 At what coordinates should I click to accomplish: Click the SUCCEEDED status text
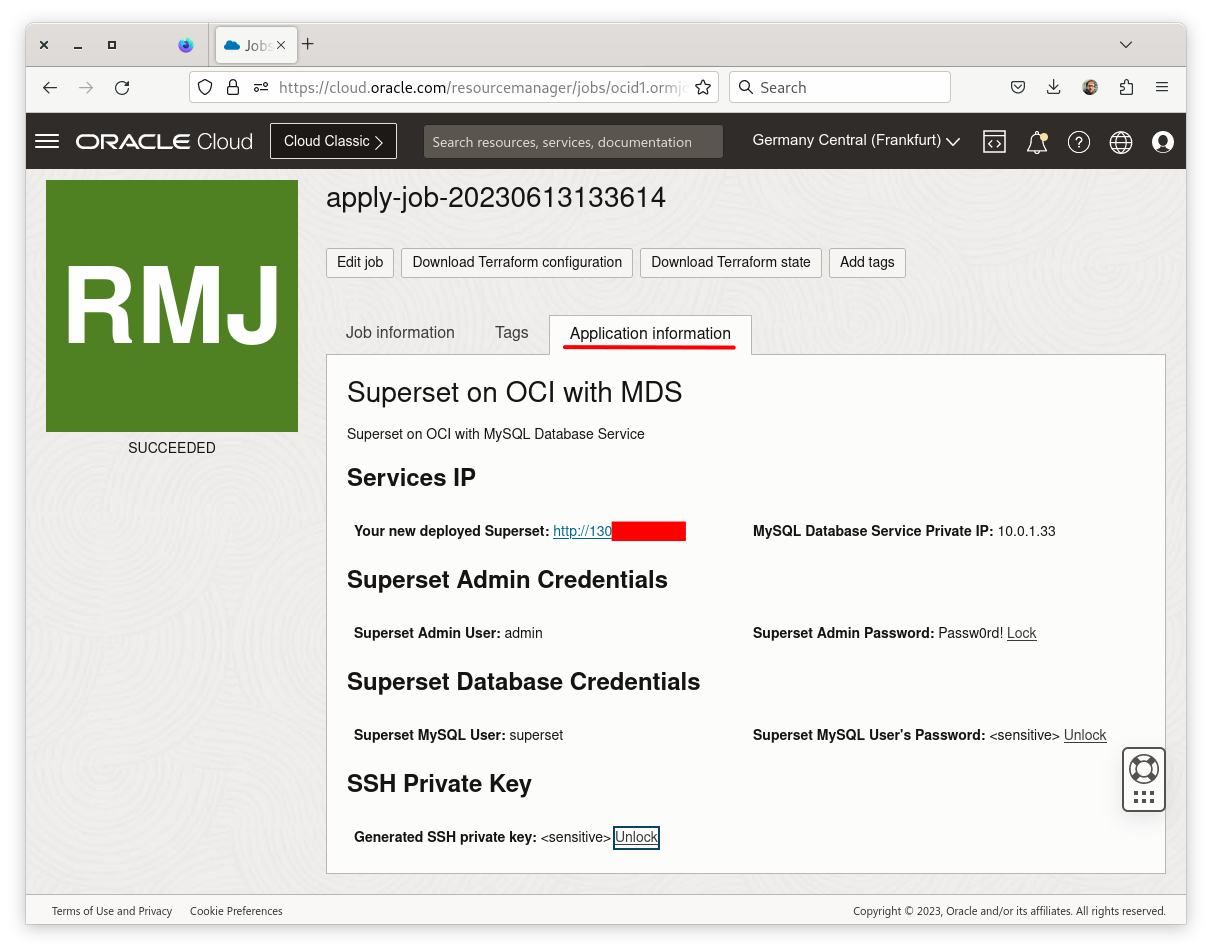pyautogui.click(x=172, y=448)
